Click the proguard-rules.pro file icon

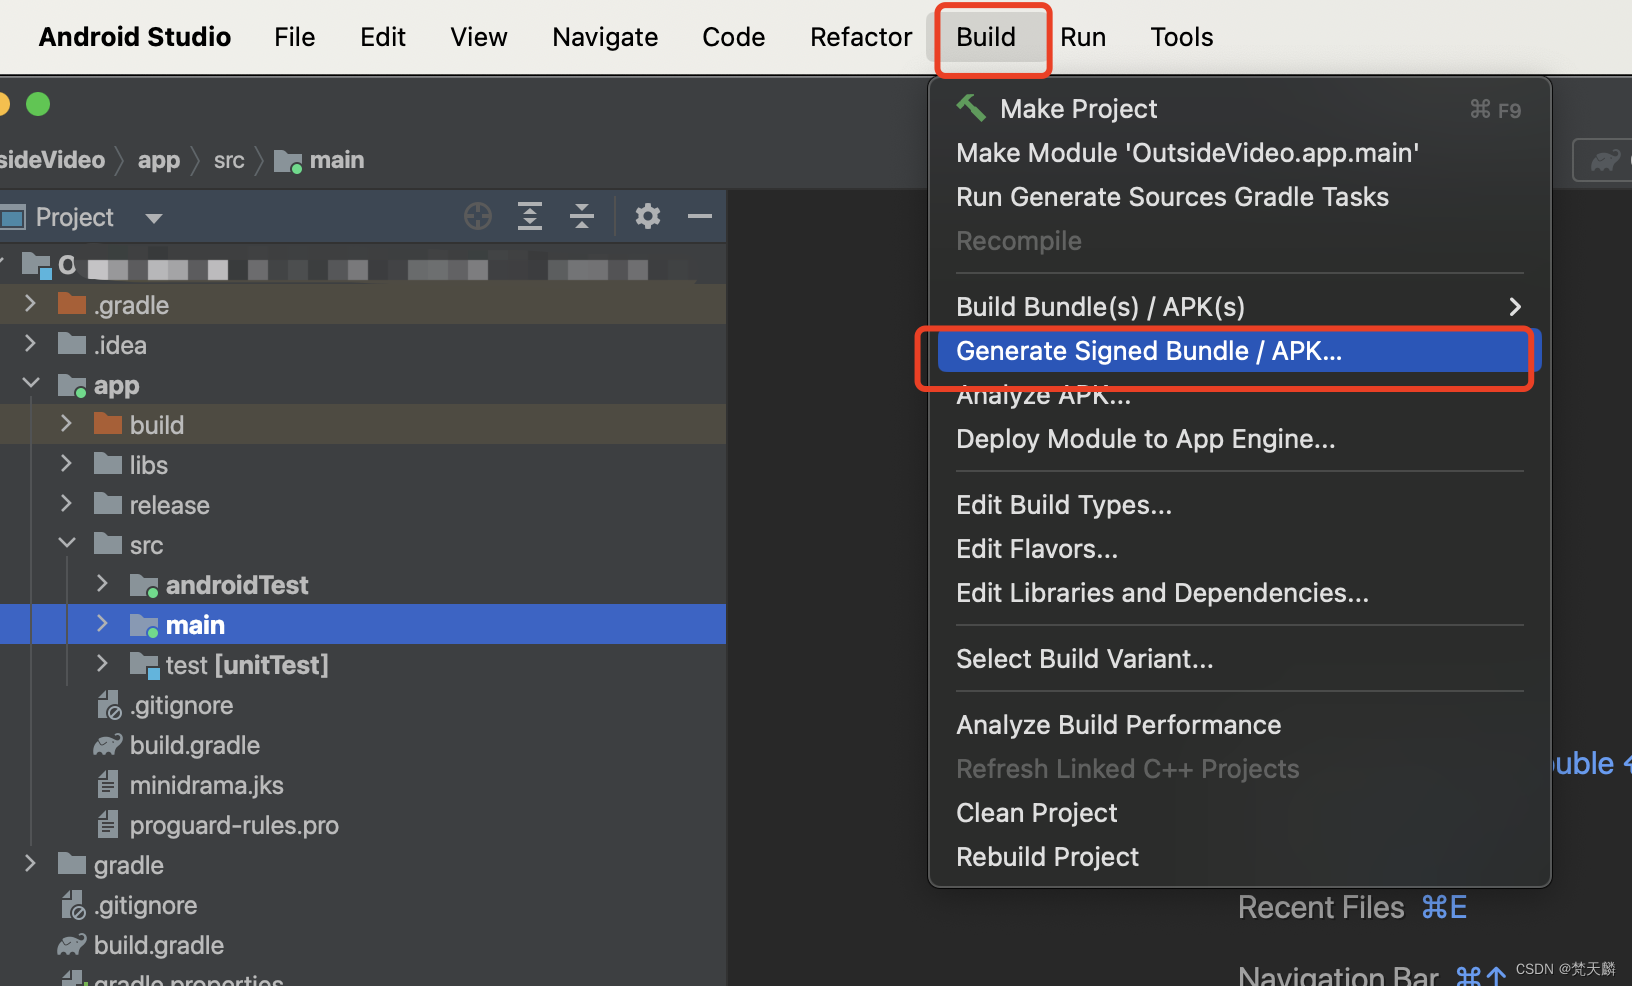click(108, 825)
